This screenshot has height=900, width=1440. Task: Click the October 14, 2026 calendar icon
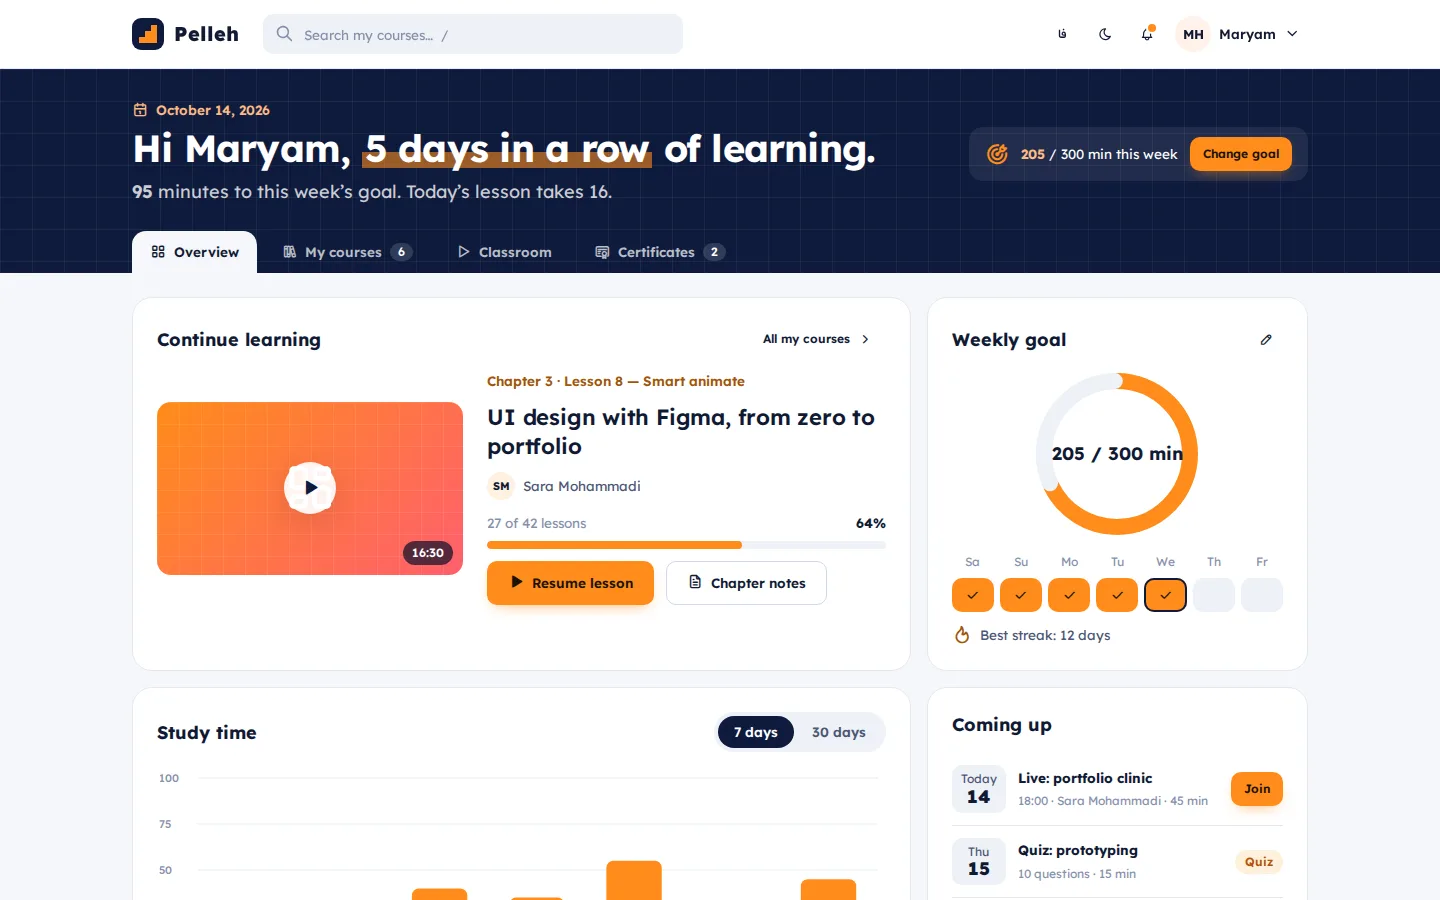[140, 110]
